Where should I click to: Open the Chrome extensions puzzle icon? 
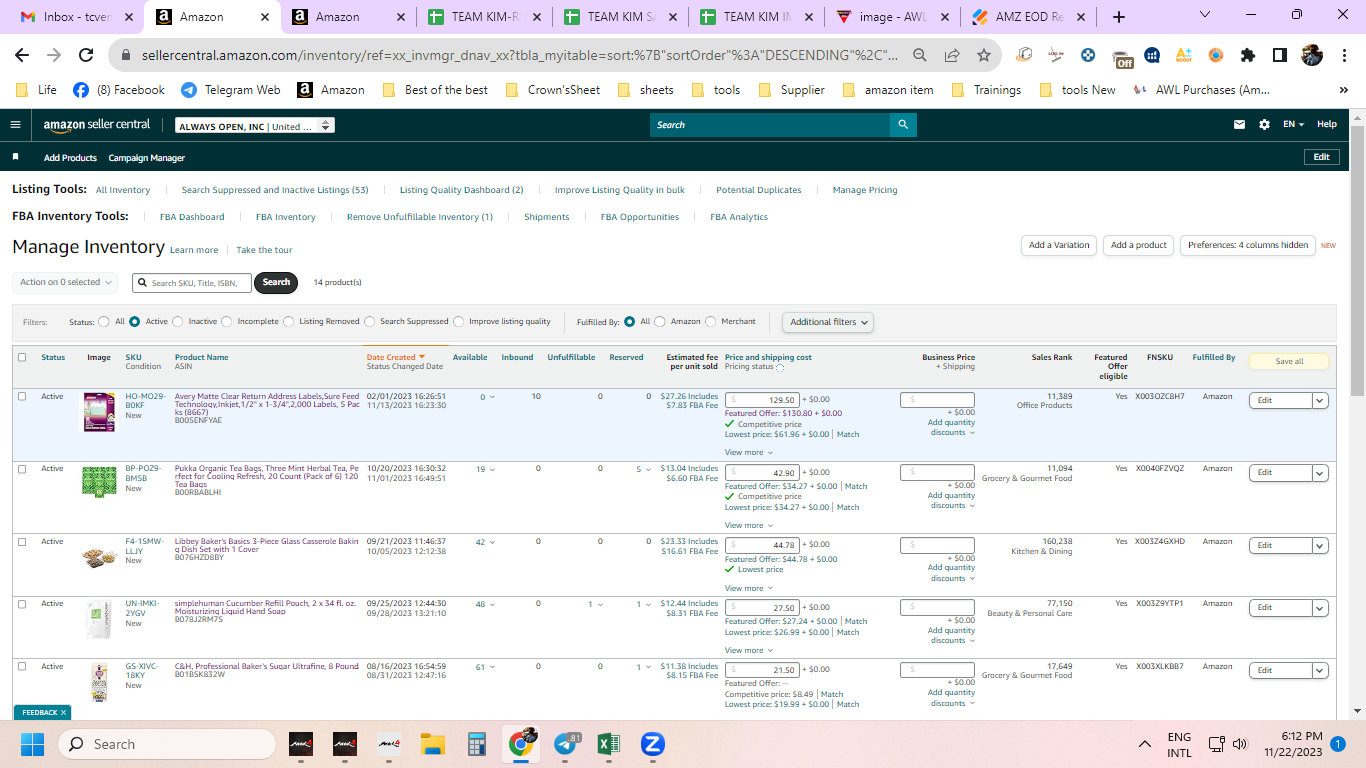pos(1247,55)
